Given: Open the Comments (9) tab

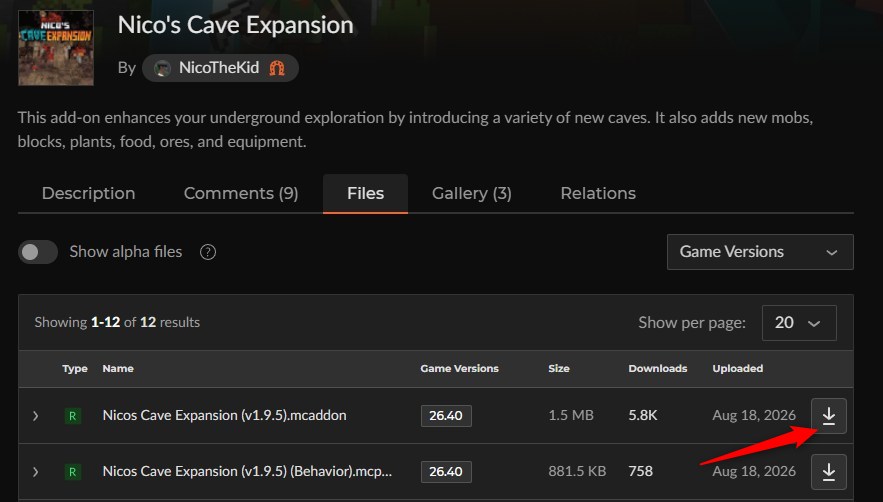Looking at the screenshot, I should point(241,193).
